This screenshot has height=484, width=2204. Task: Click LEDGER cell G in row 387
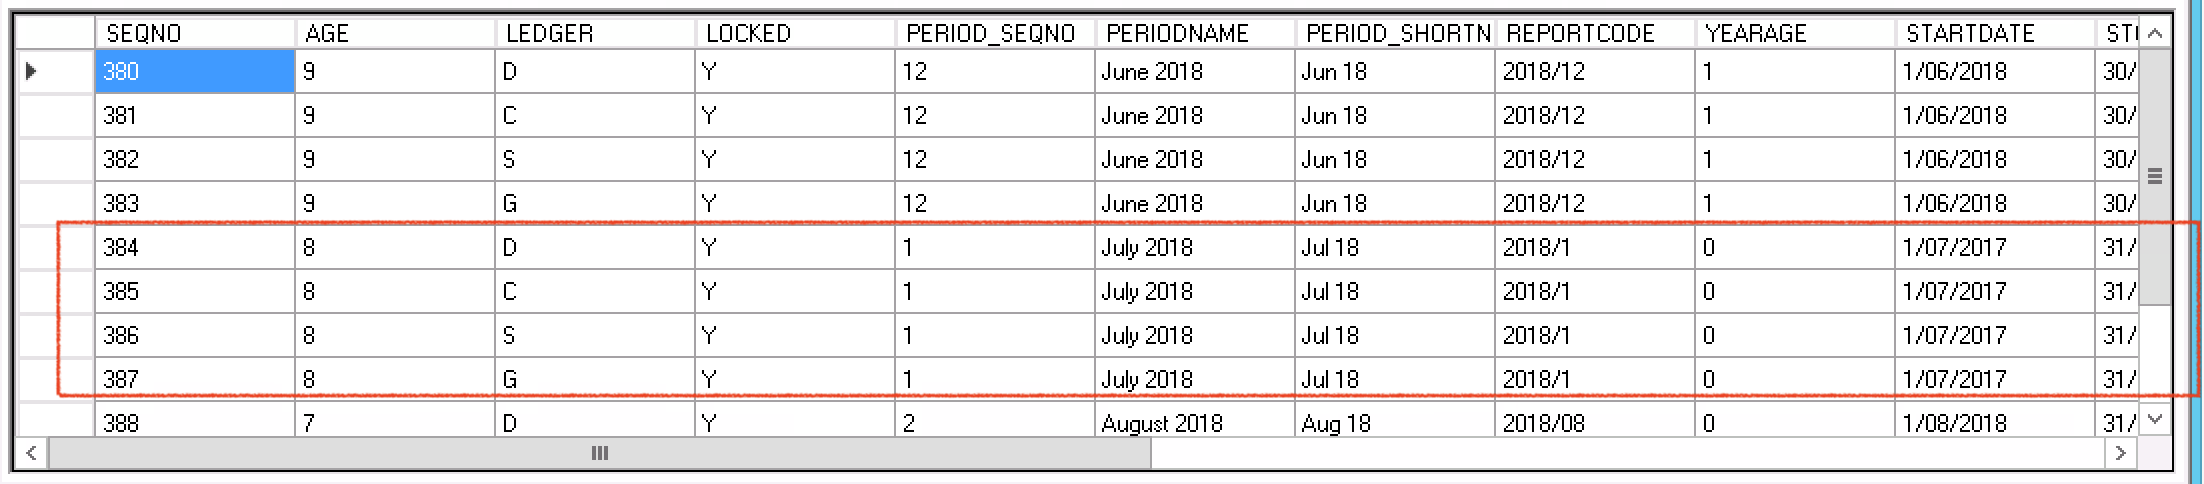click(595, 379)
